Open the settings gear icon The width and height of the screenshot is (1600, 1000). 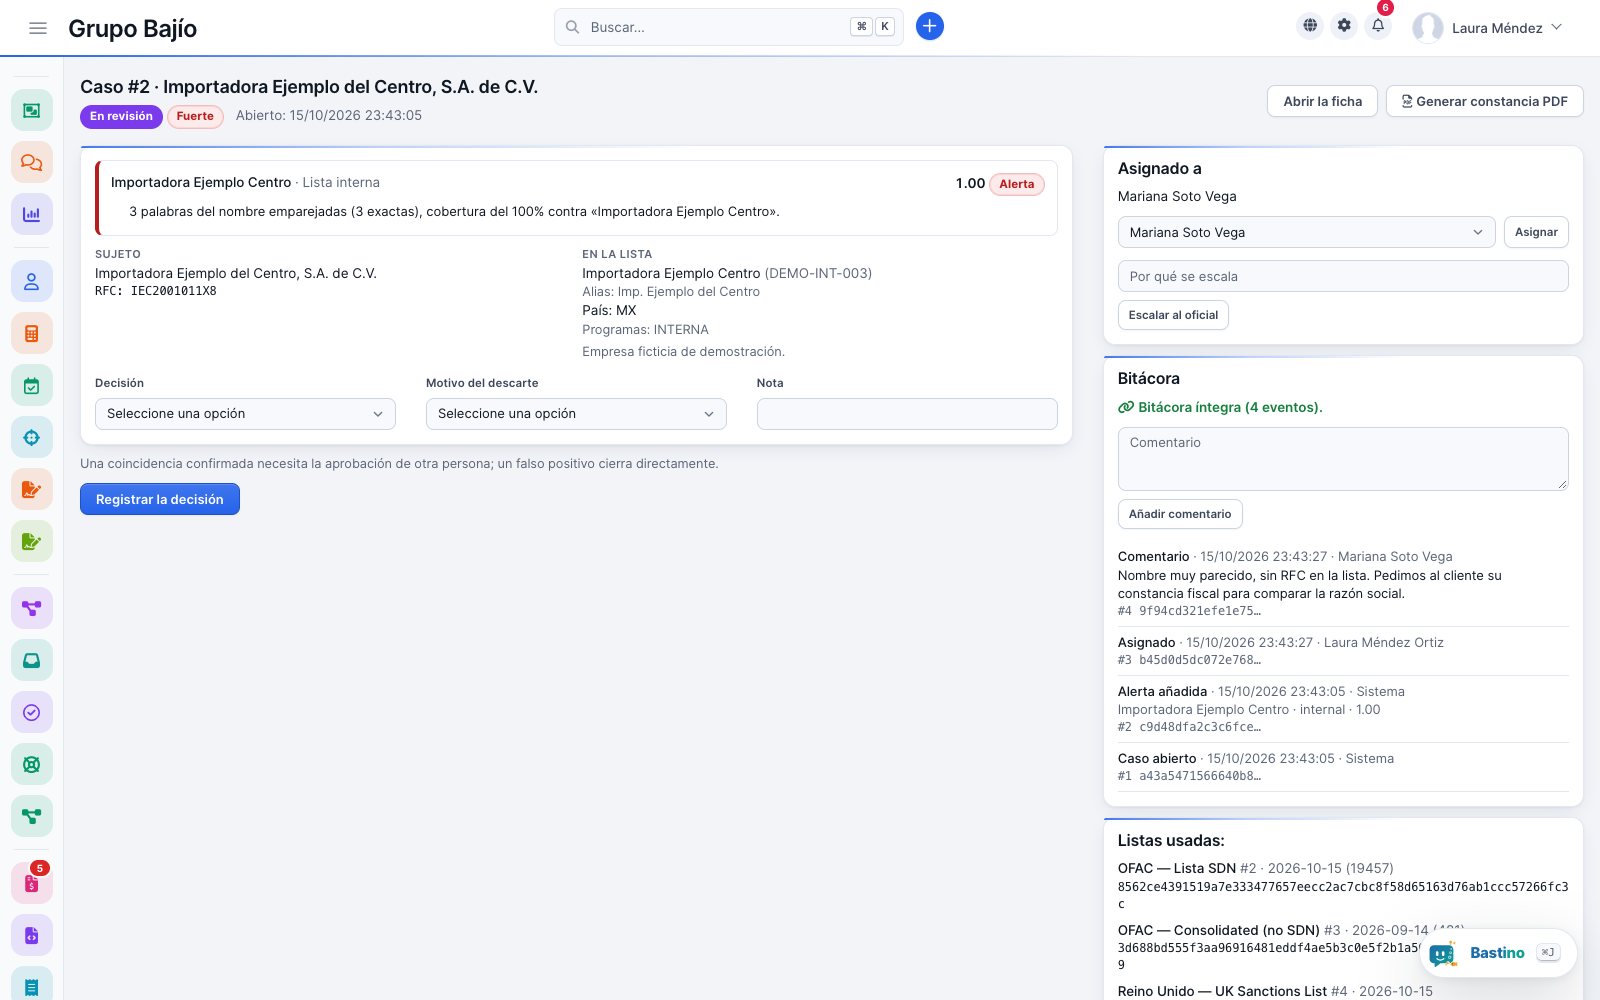pos(1344,26)
